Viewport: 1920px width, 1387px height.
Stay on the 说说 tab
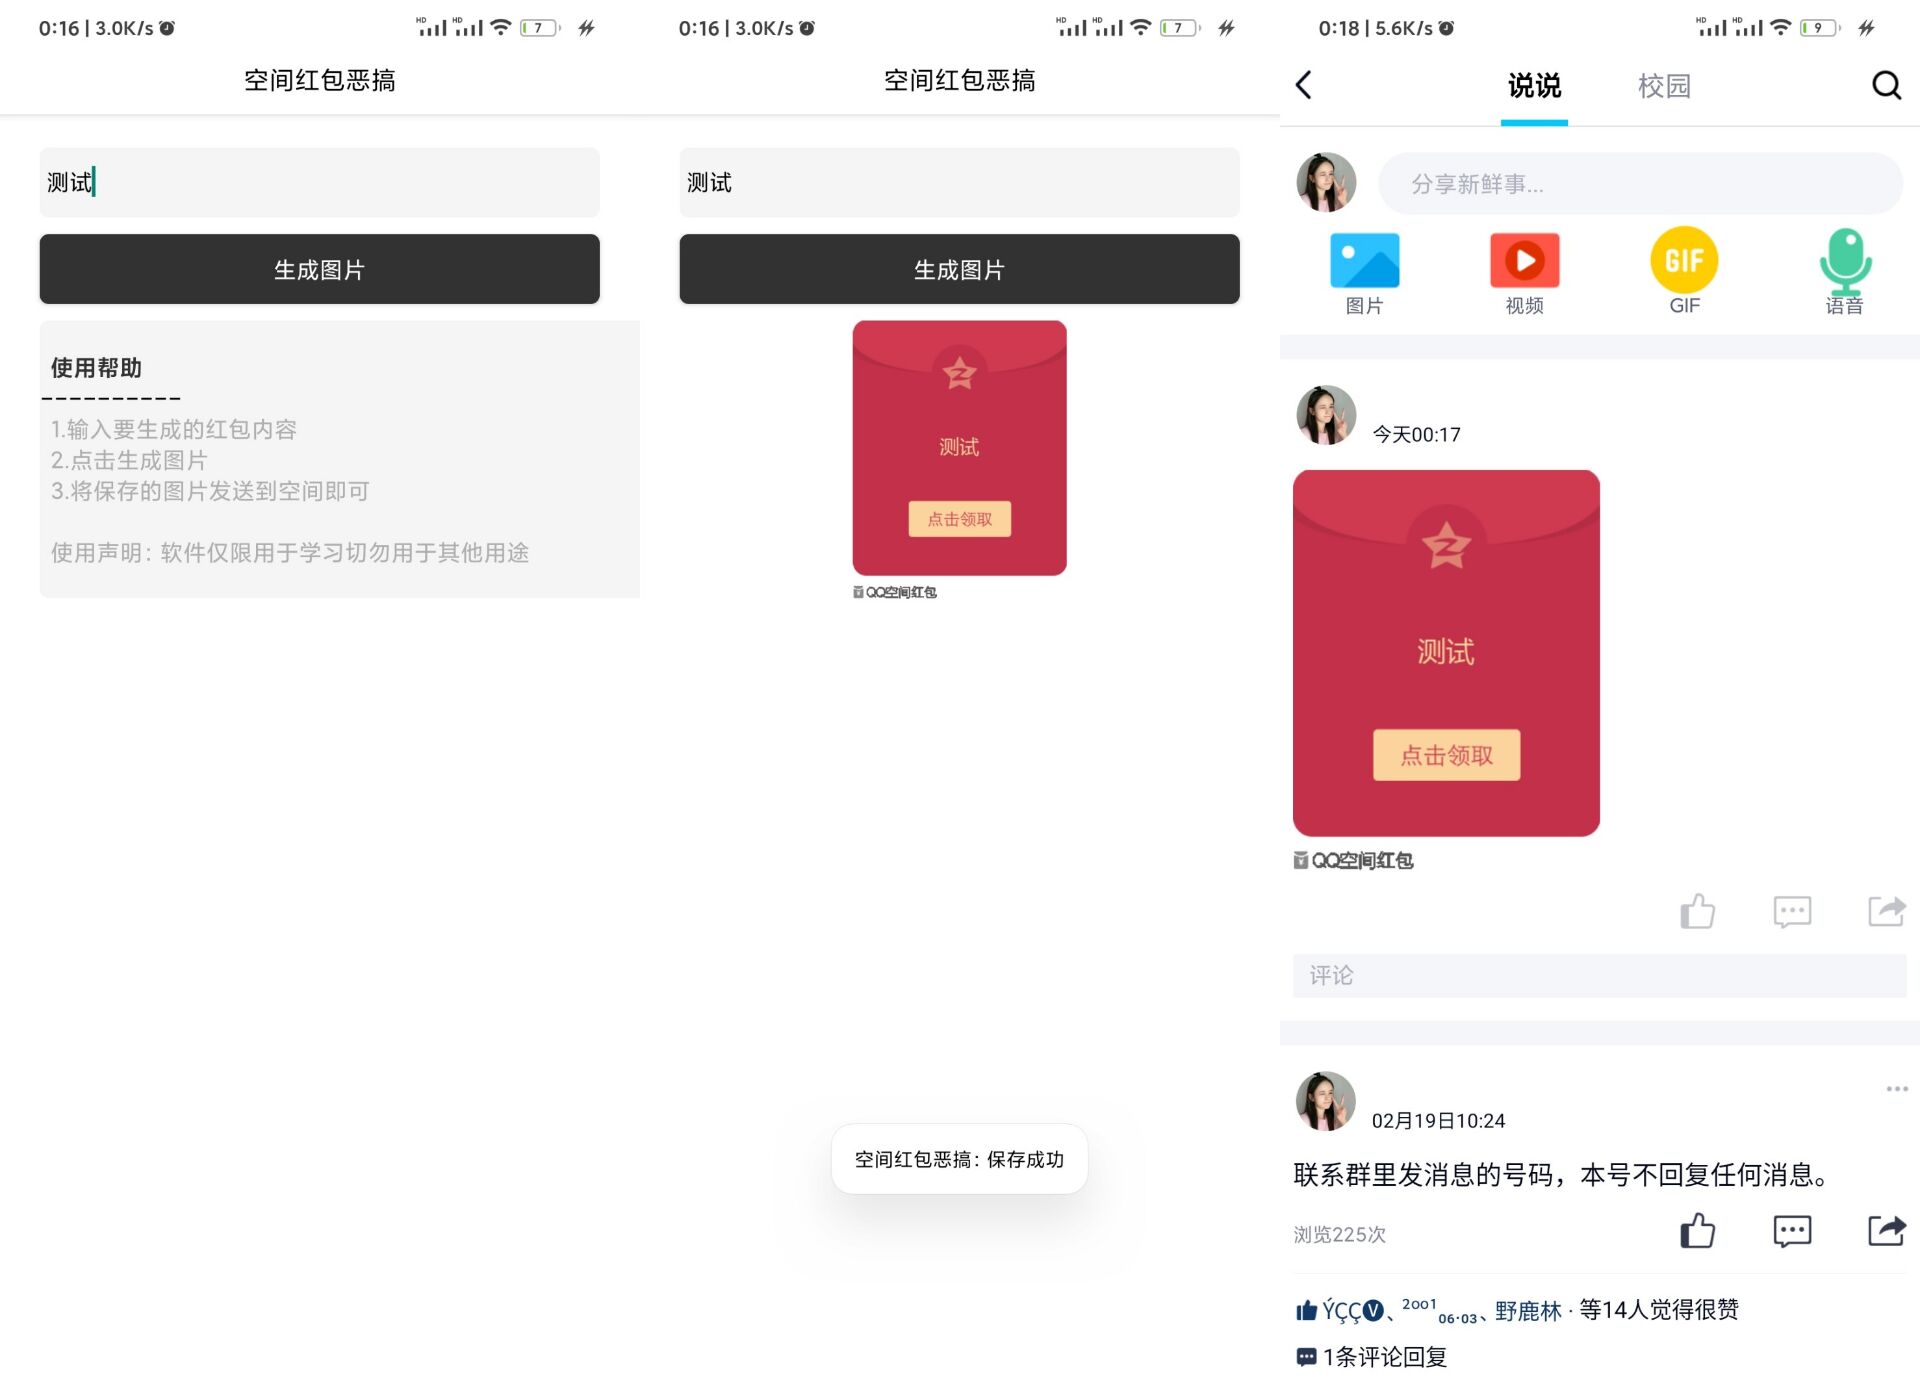pos(1533,87)
